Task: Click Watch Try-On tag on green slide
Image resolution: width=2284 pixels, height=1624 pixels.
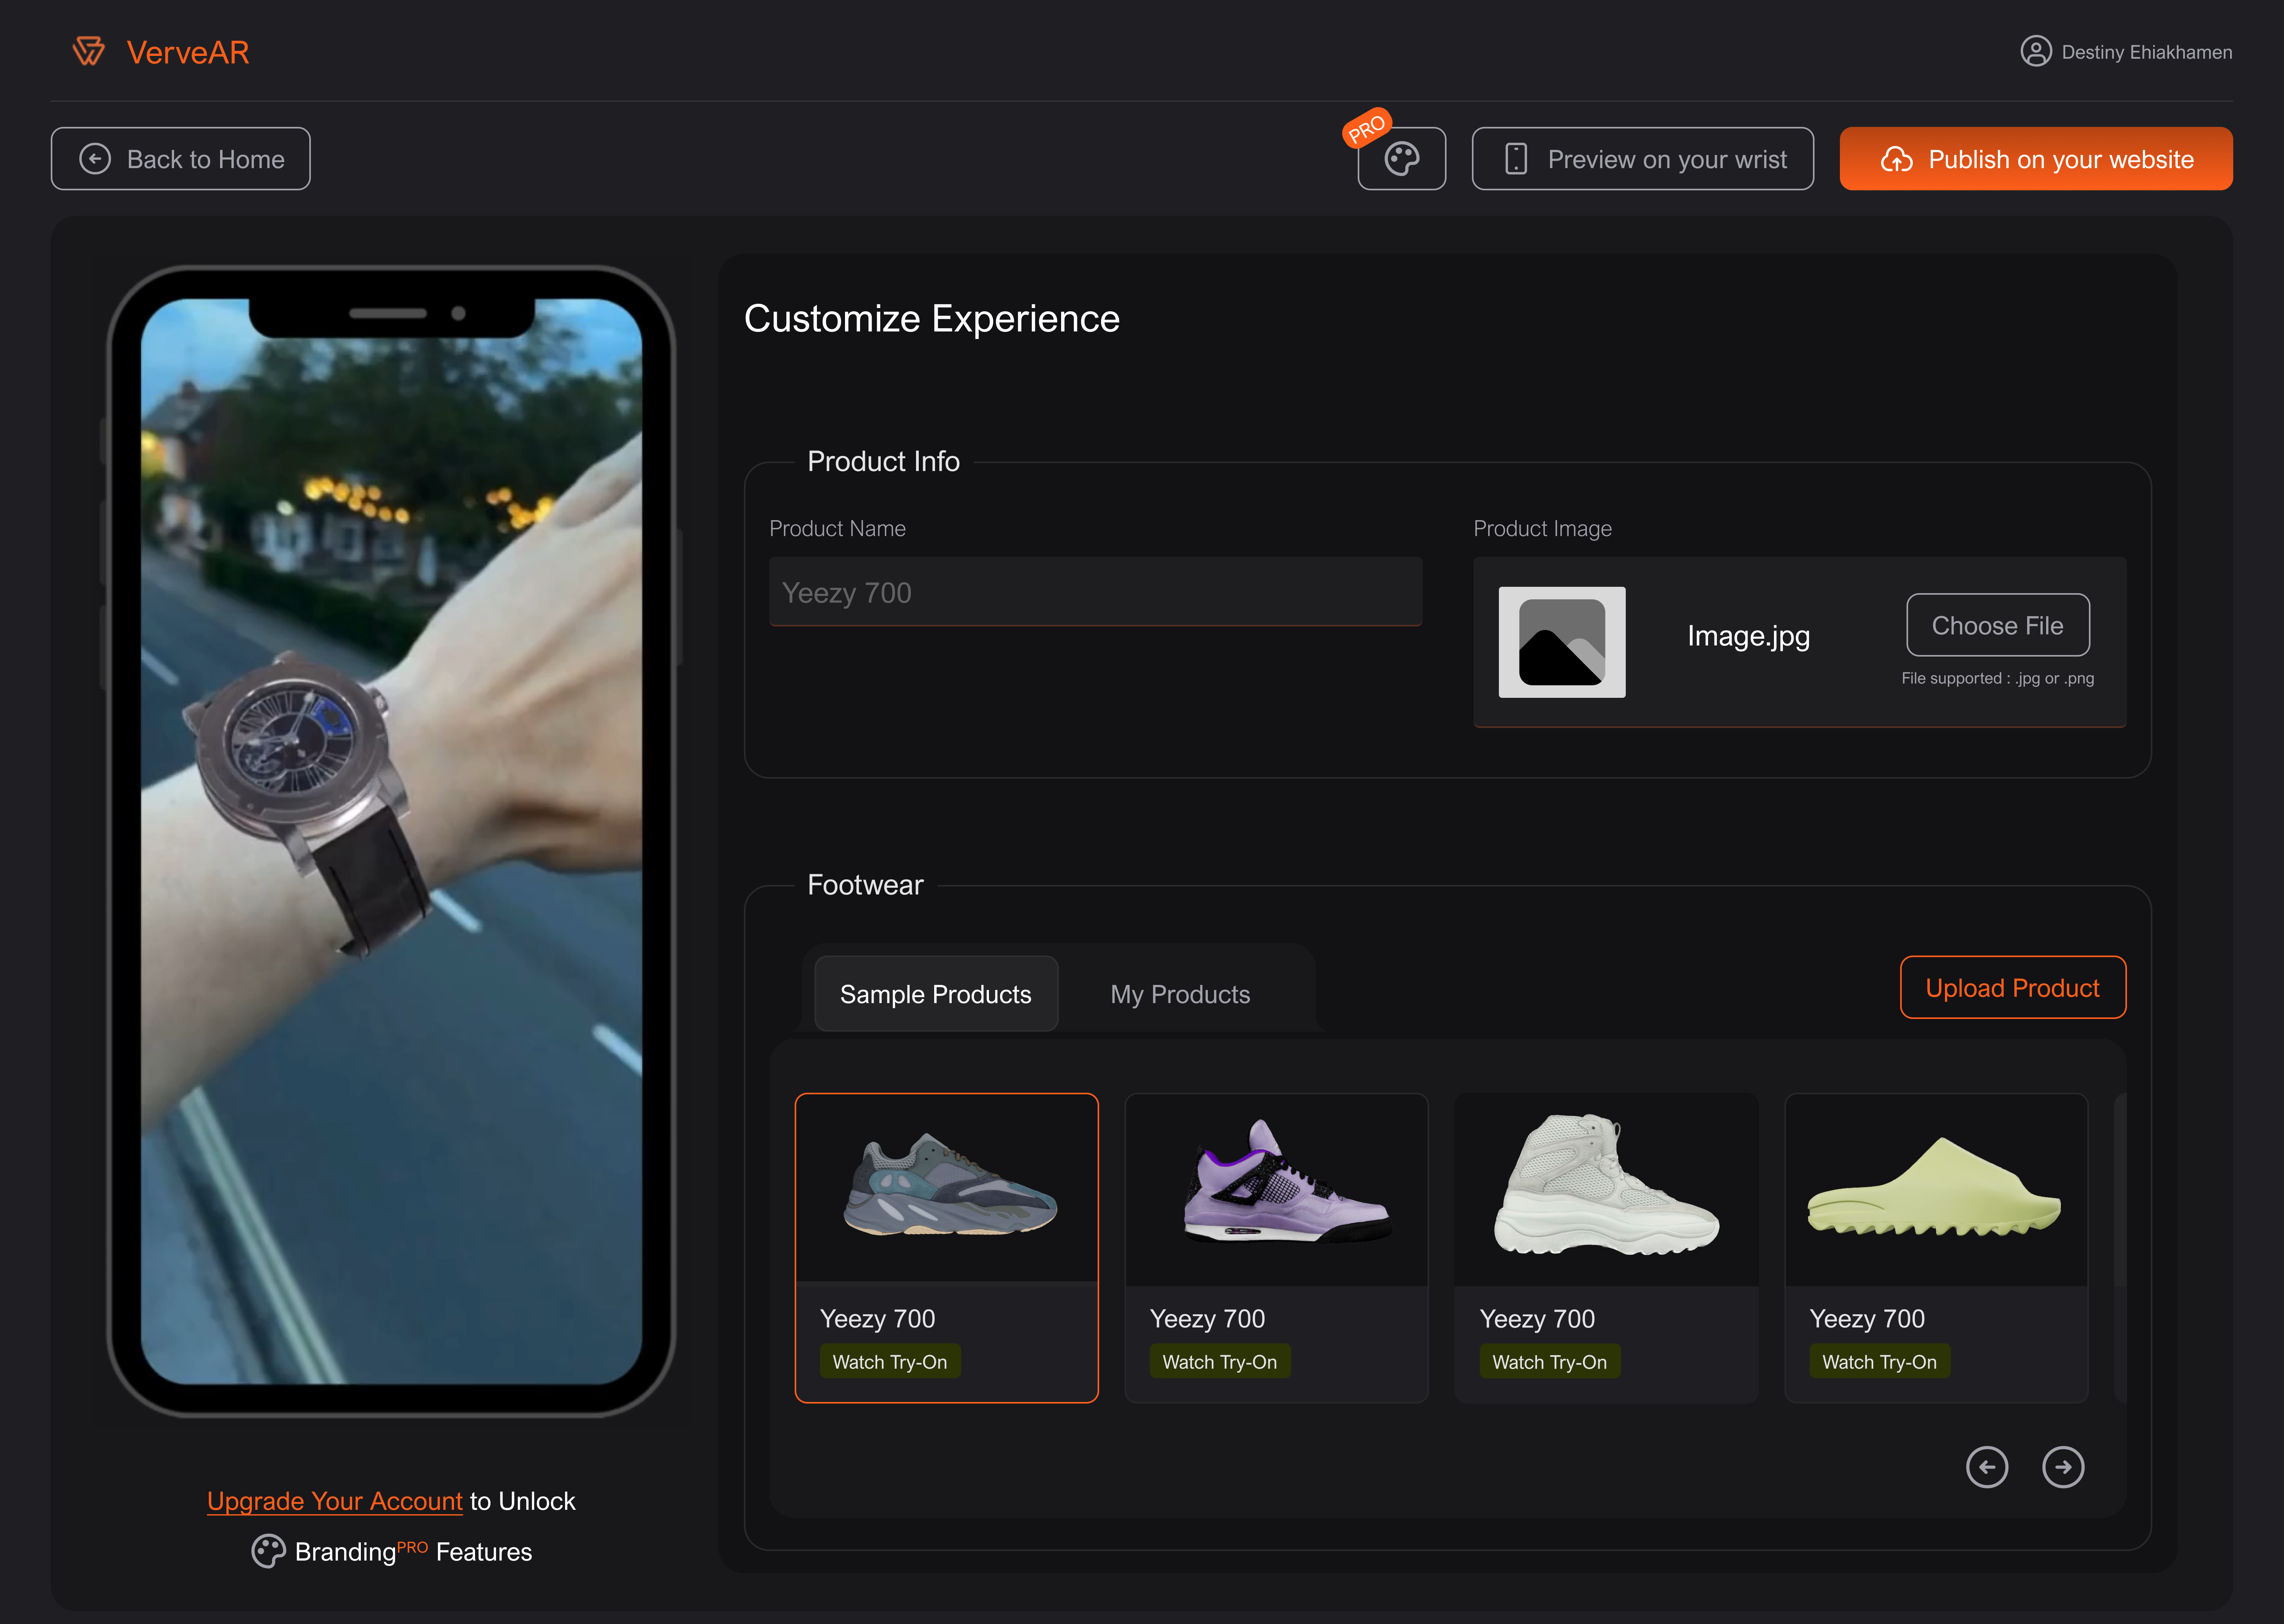Action: [1879, 1361]
